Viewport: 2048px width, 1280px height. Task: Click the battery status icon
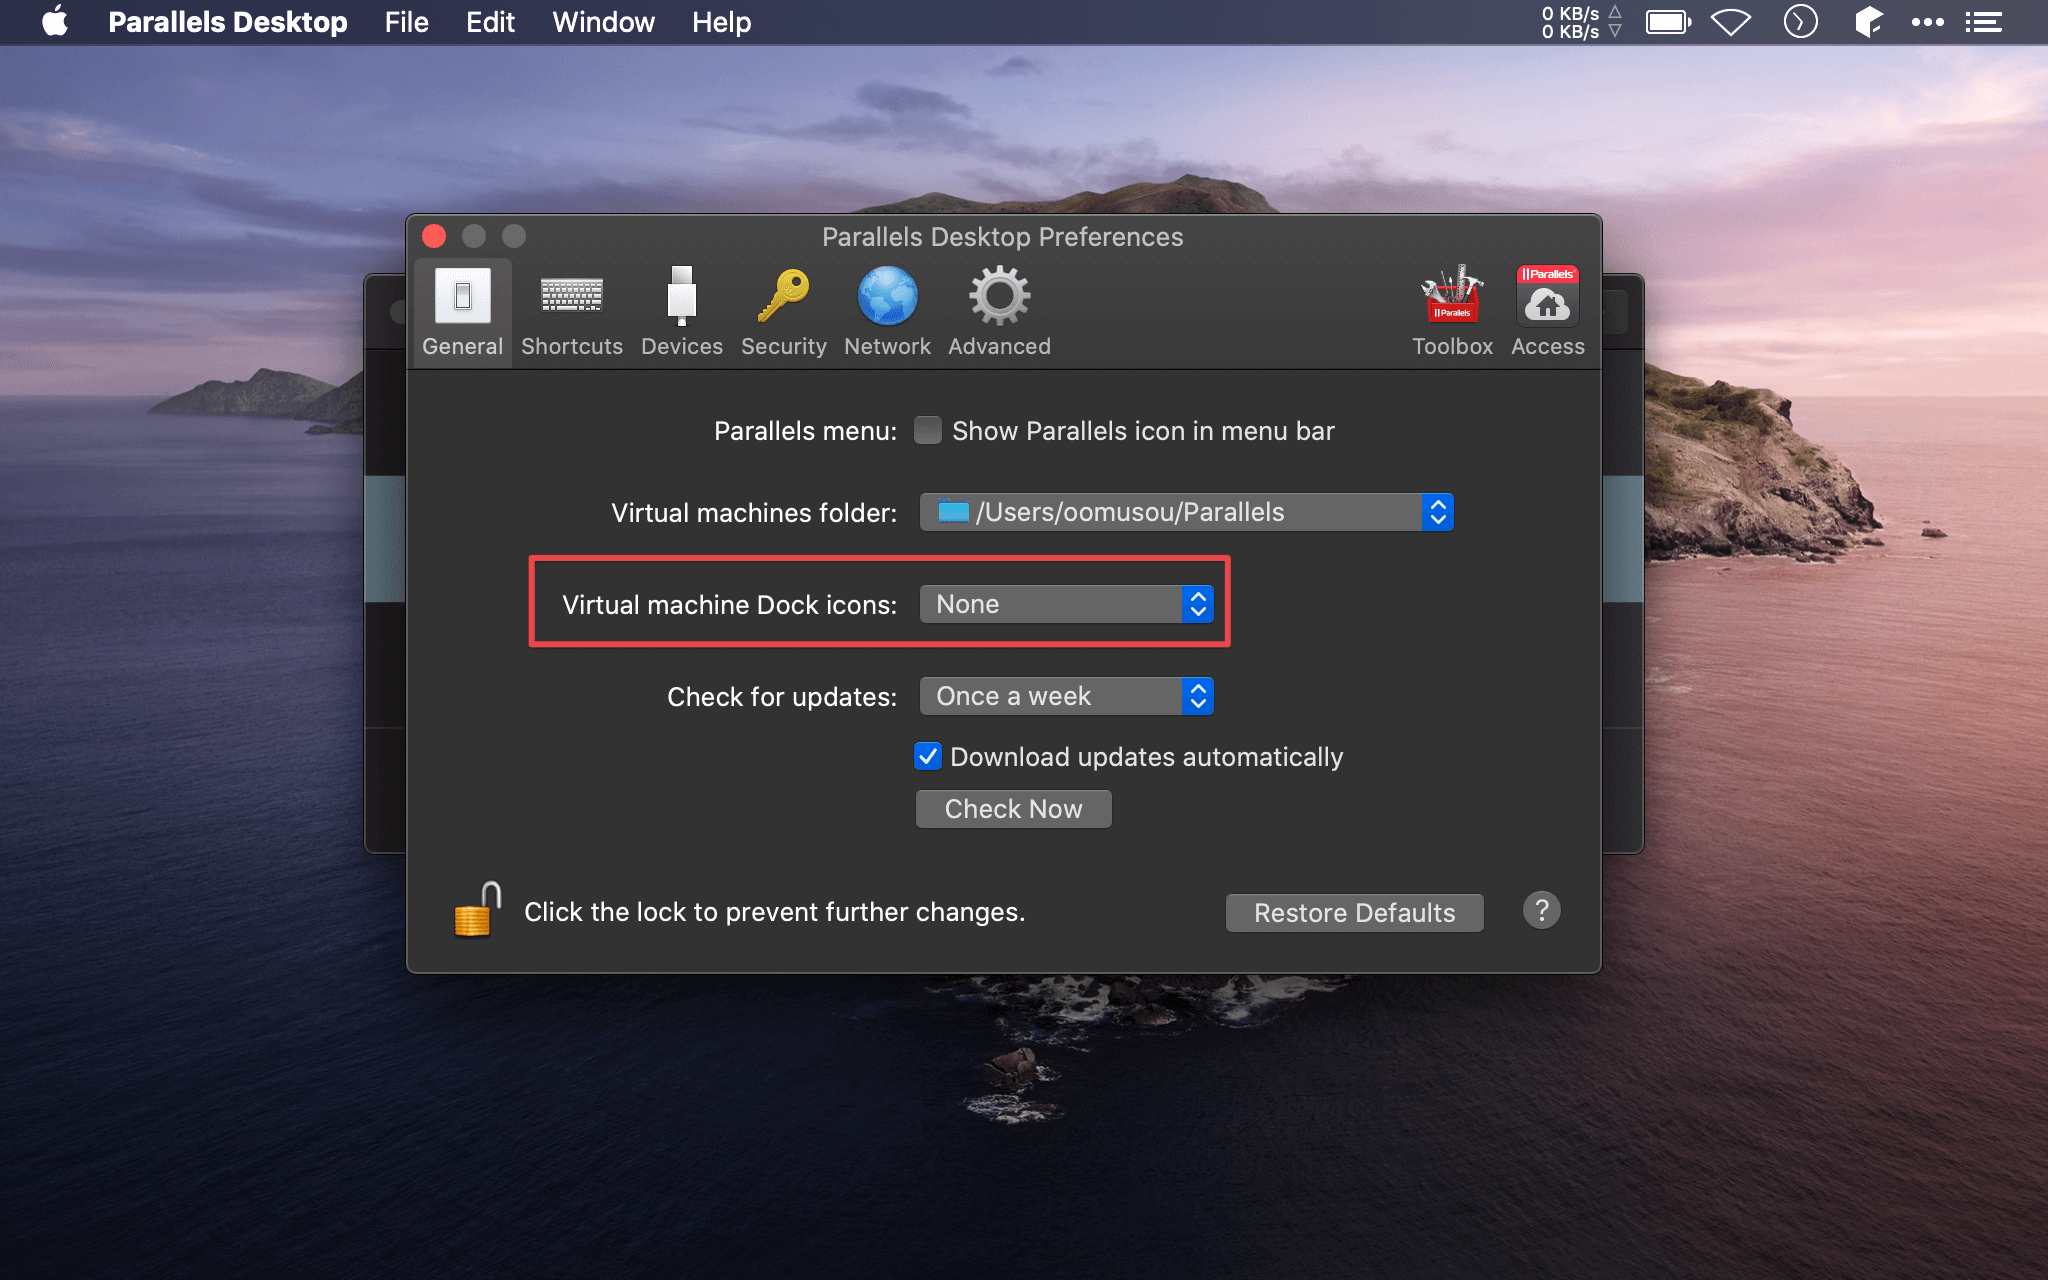click(1669, 22)
